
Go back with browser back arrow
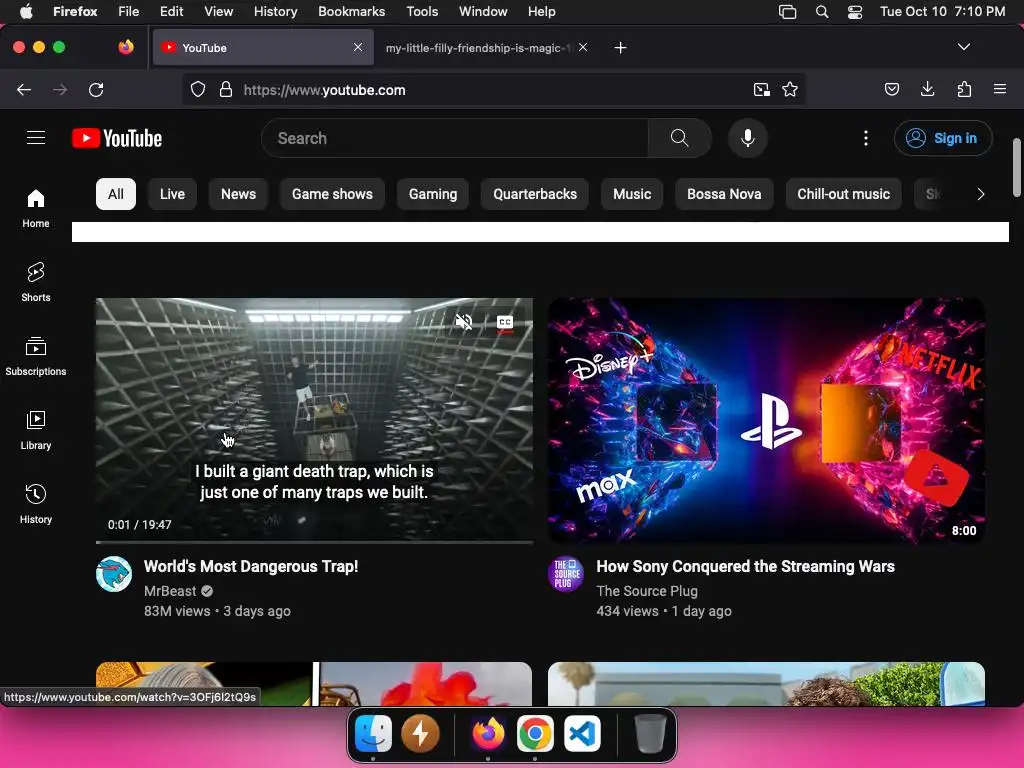click(24, 89)
